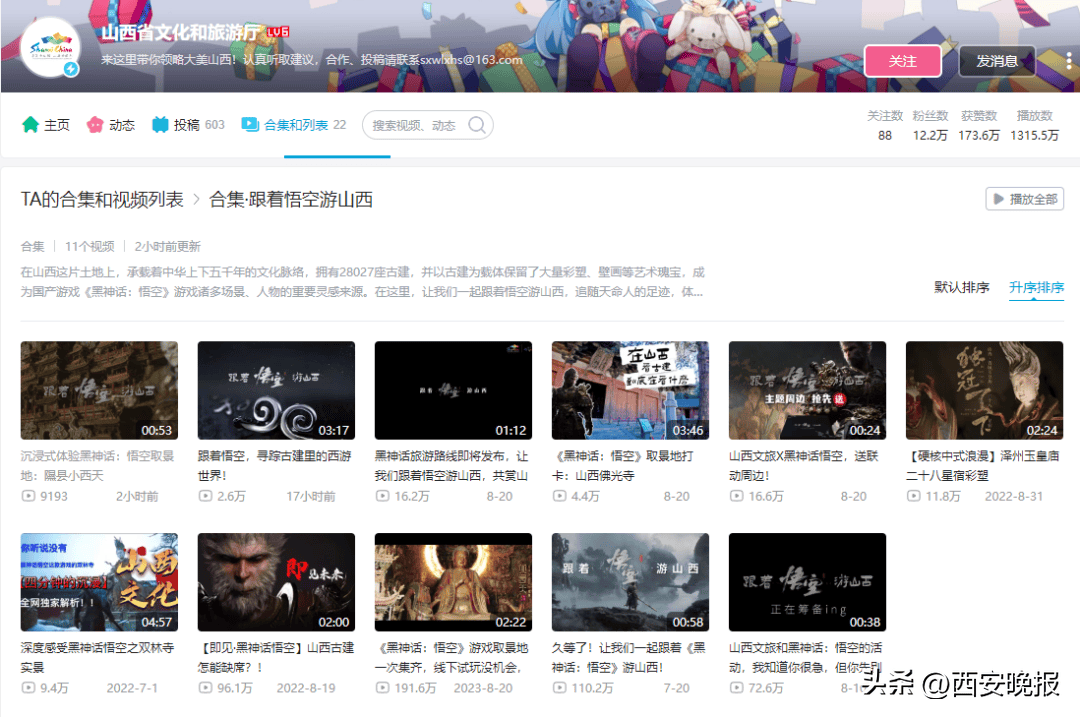
Task: Click the 11个视频 count label
Action: click(90, 247)
